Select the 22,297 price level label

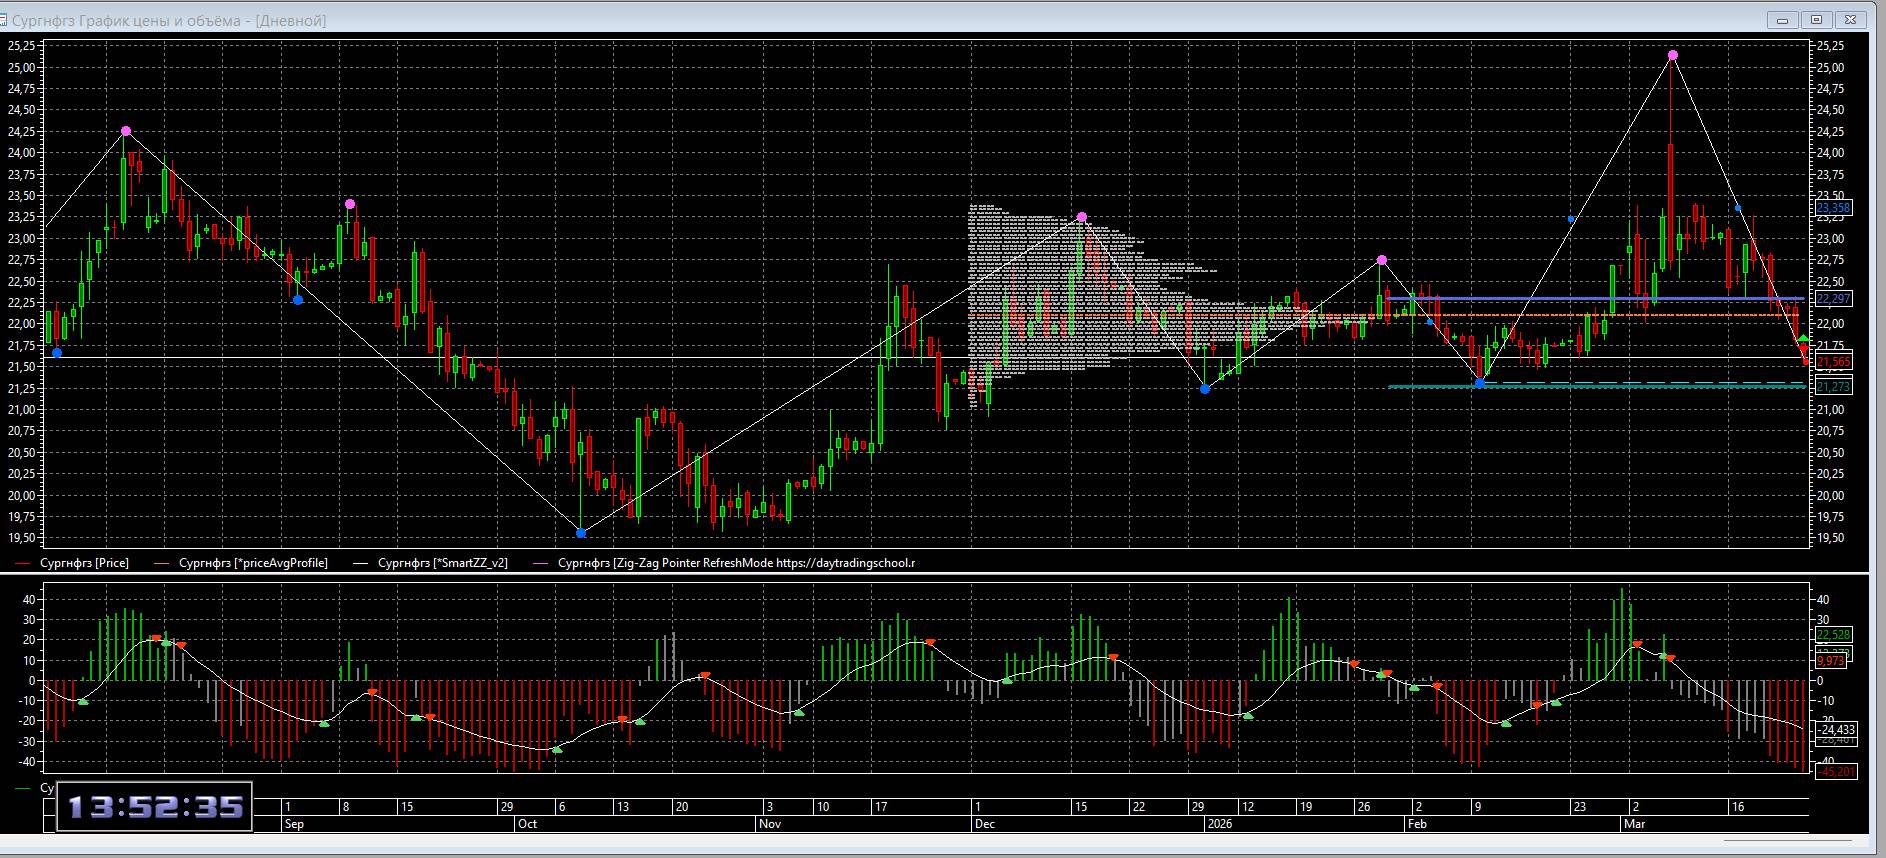click(x=1833, y=299)
